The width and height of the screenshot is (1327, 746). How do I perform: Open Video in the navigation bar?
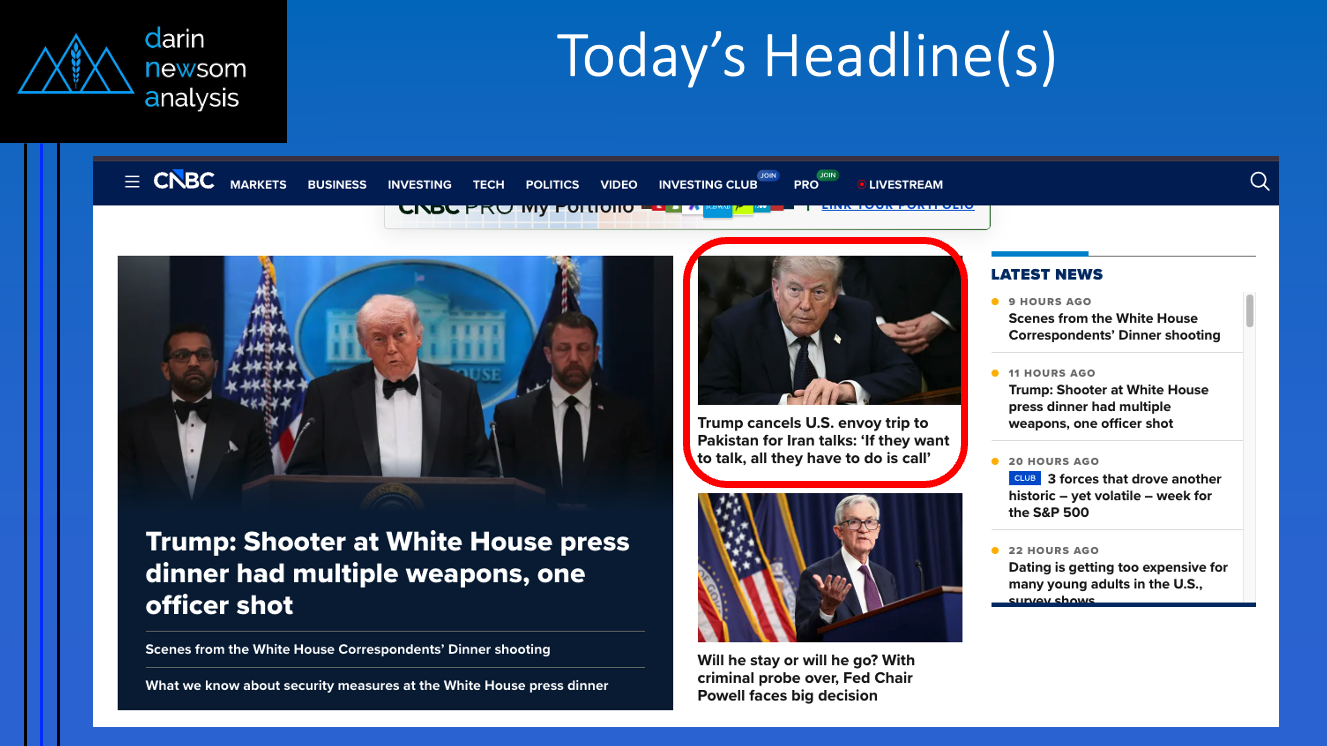pyautogui.click(x=618, y=185)
